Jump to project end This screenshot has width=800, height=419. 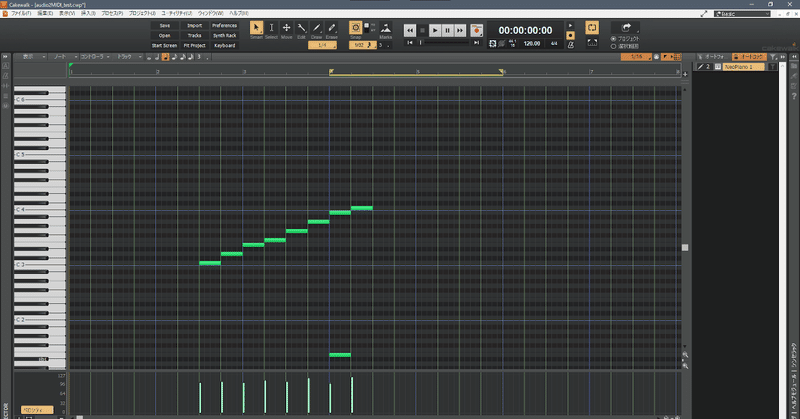click(476, 43)
